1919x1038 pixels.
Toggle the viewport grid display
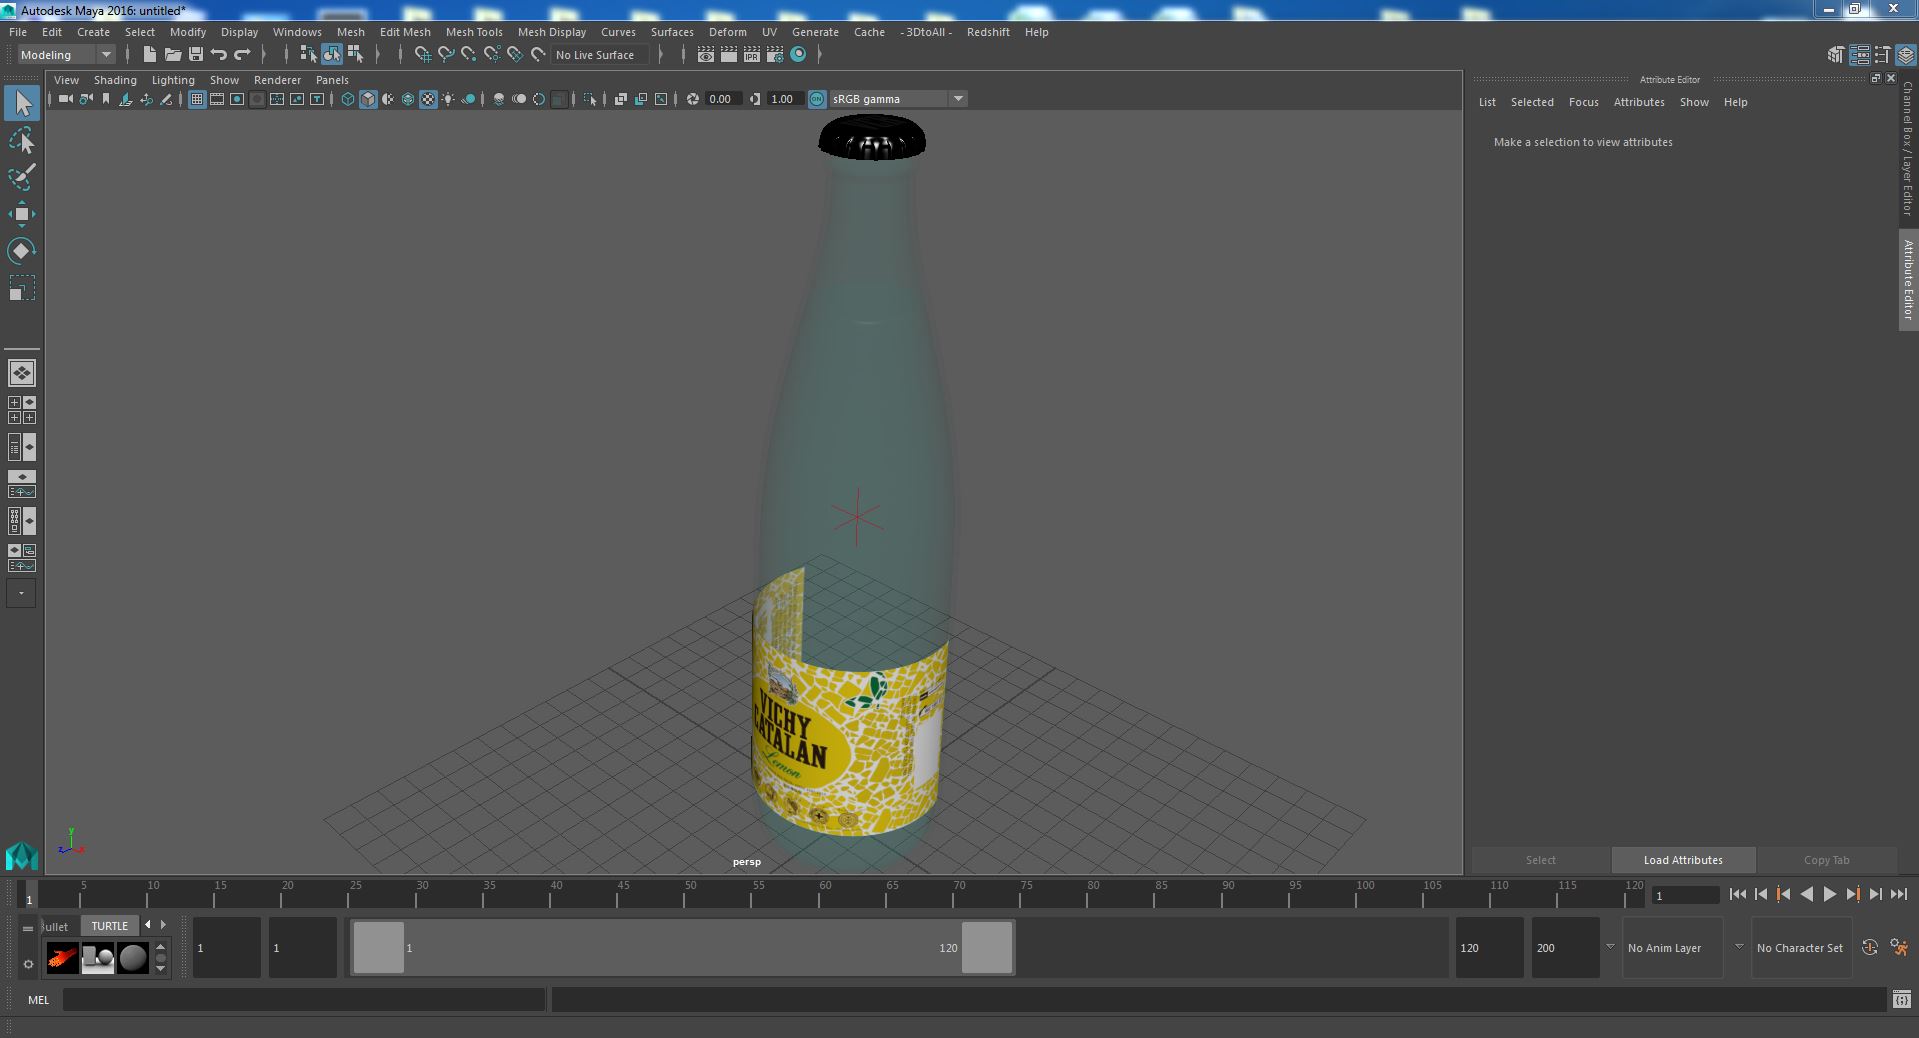197,99
